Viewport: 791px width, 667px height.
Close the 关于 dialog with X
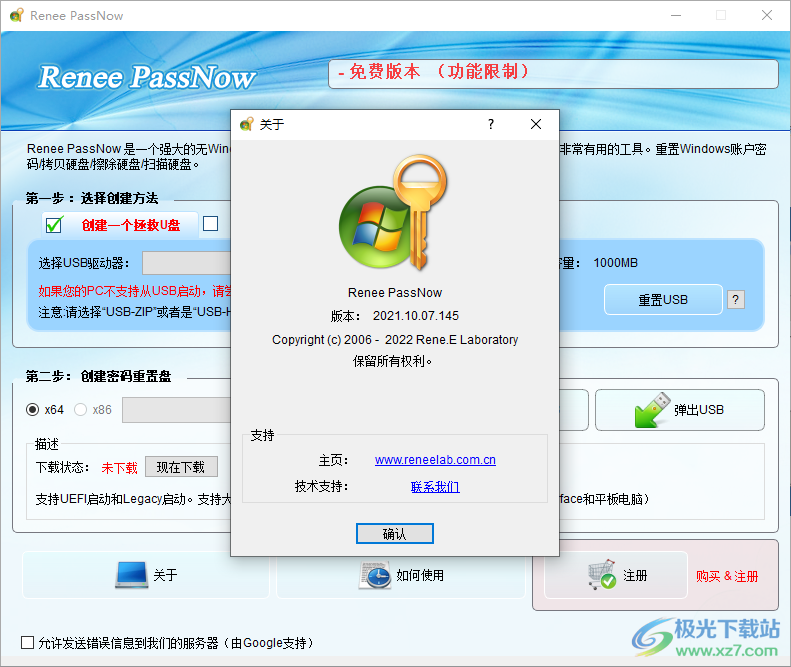pos(536,124)
